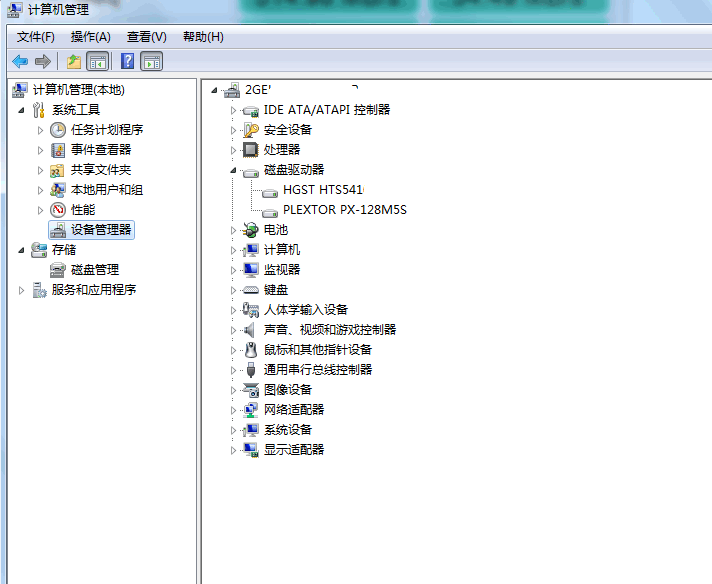The image size is (712, 584).
Task: Expand the 处理器 node arrow
Action: coord(233,150)
